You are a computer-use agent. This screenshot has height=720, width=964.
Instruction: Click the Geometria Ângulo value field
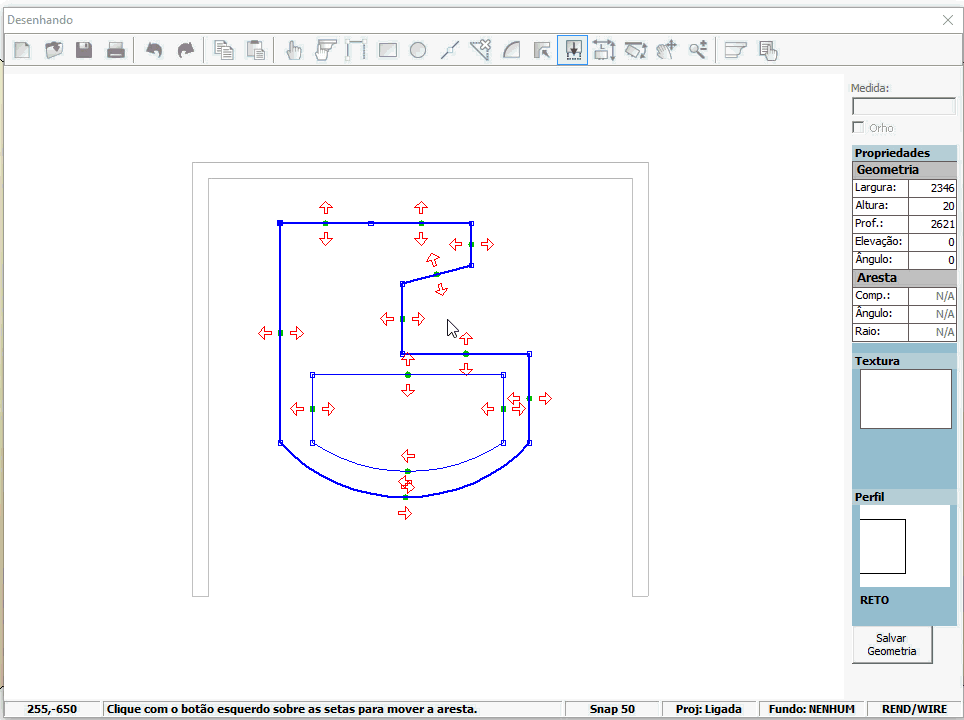coord(932,259)
